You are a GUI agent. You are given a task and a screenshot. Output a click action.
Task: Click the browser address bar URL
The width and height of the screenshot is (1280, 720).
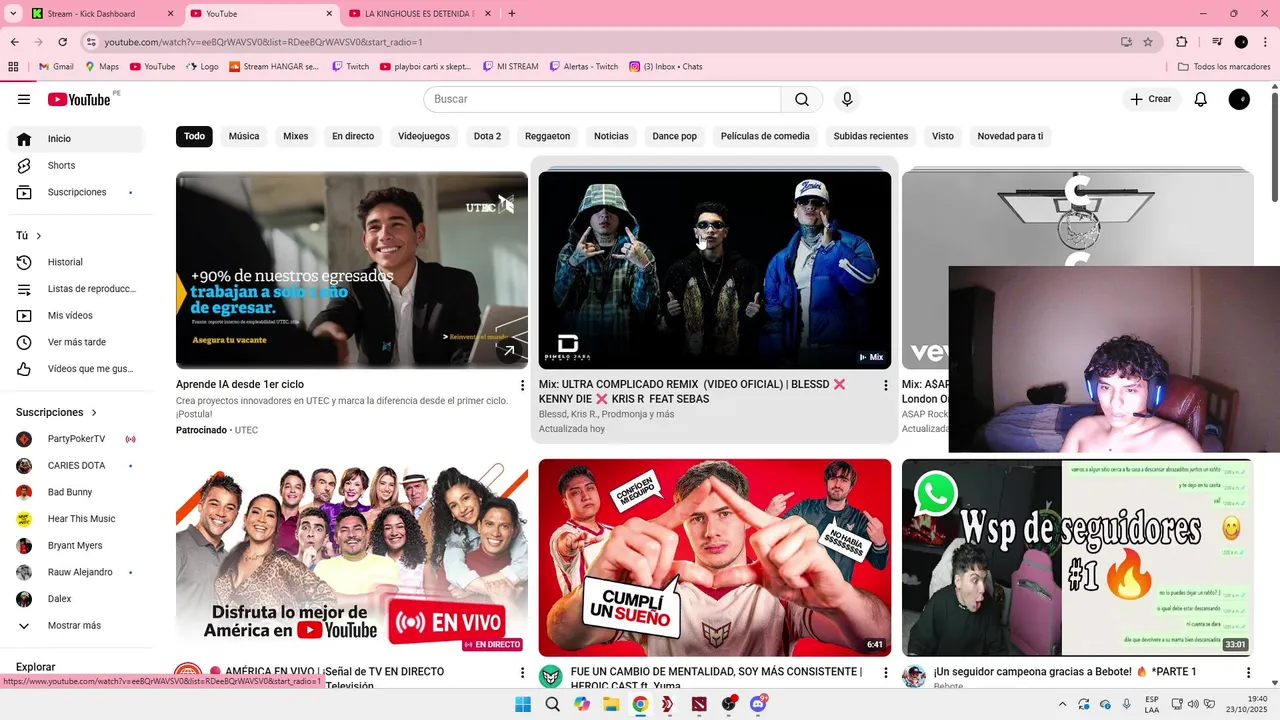(263, 42)
